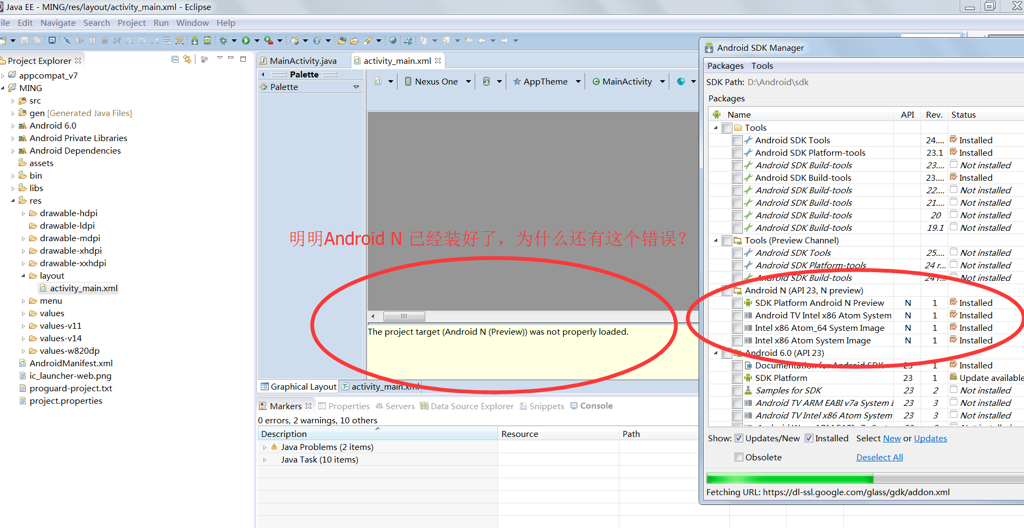Screen dimensions: 1024x528
Task: Open the Web Browser globe icon
Action: pos(393,41)
